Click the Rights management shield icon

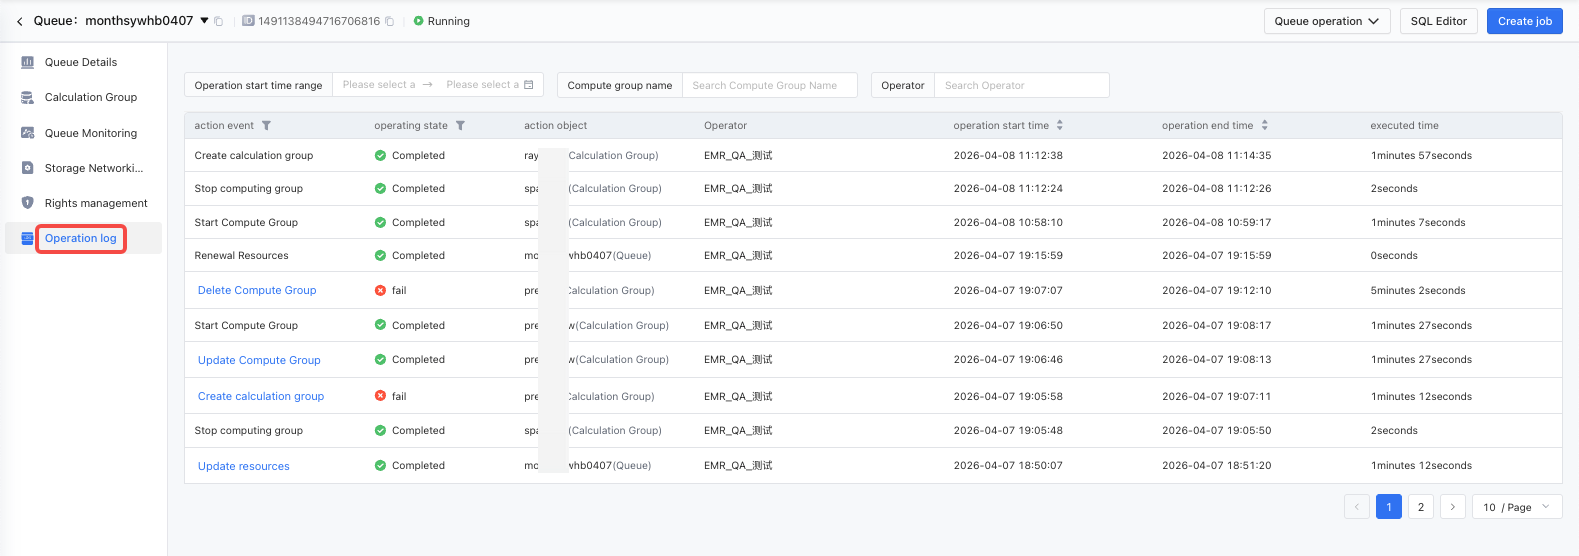click(x=28, y=202)
